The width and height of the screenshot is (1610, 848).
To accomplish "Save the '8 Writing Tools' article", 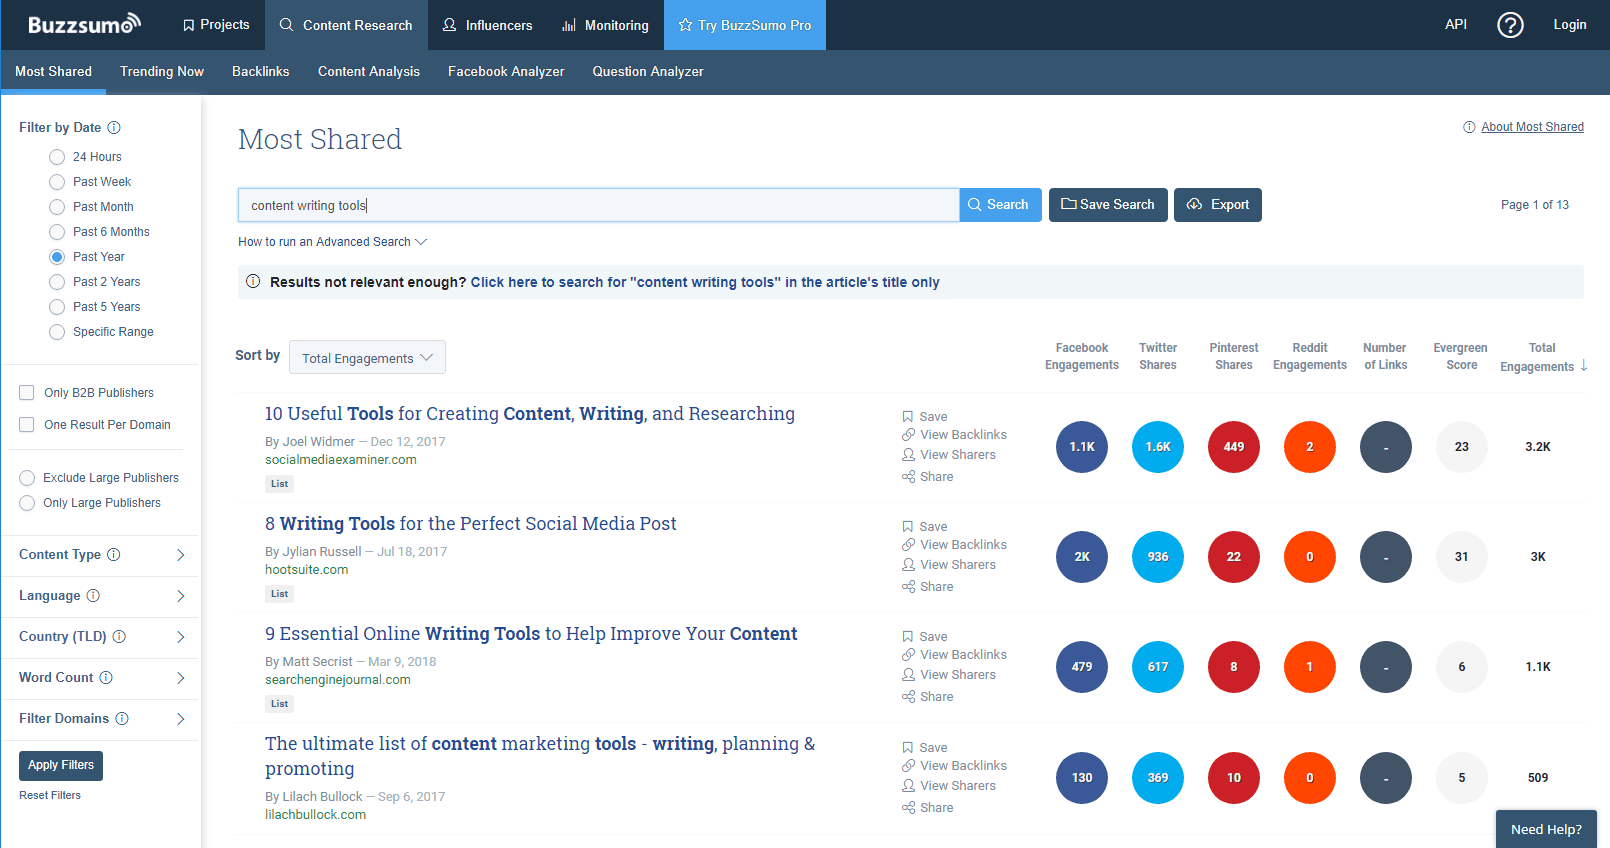I will pyautogui.click(x=924, y=526).
